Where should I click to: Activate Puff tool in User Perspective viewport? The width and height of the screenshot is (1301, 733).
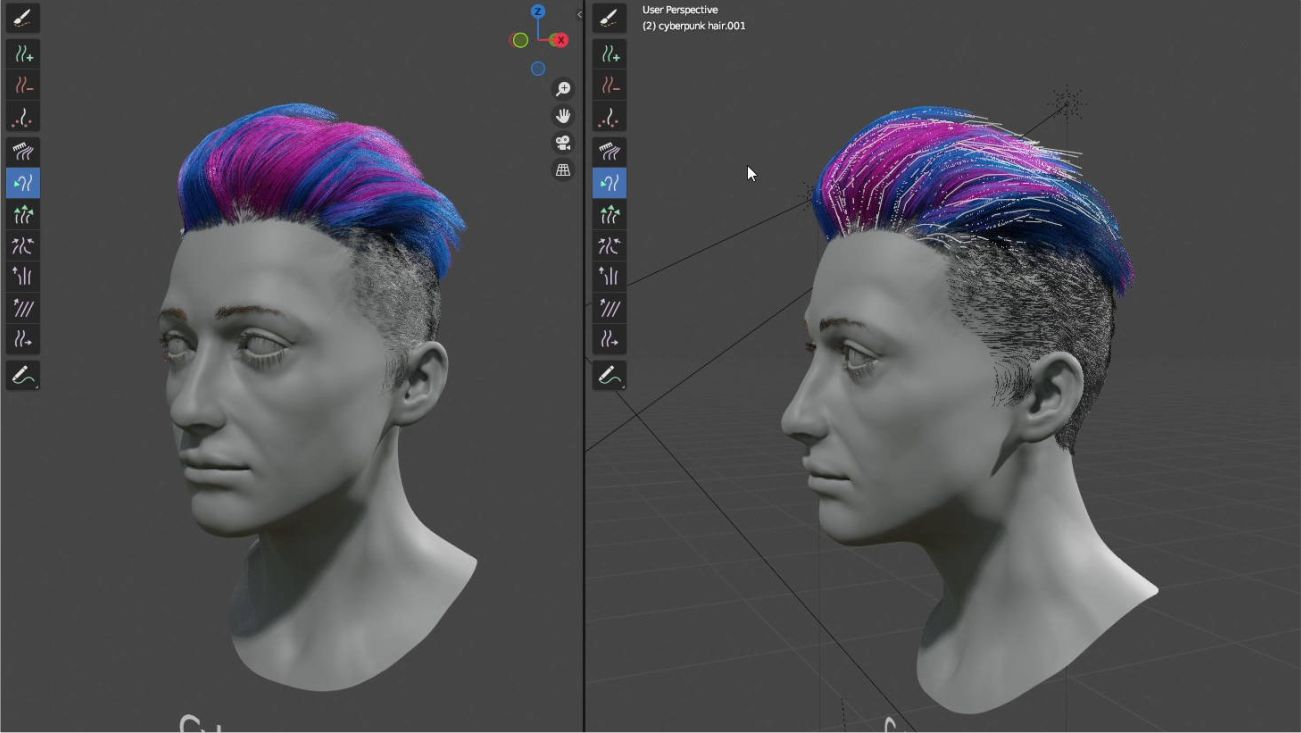pos(610,276)
